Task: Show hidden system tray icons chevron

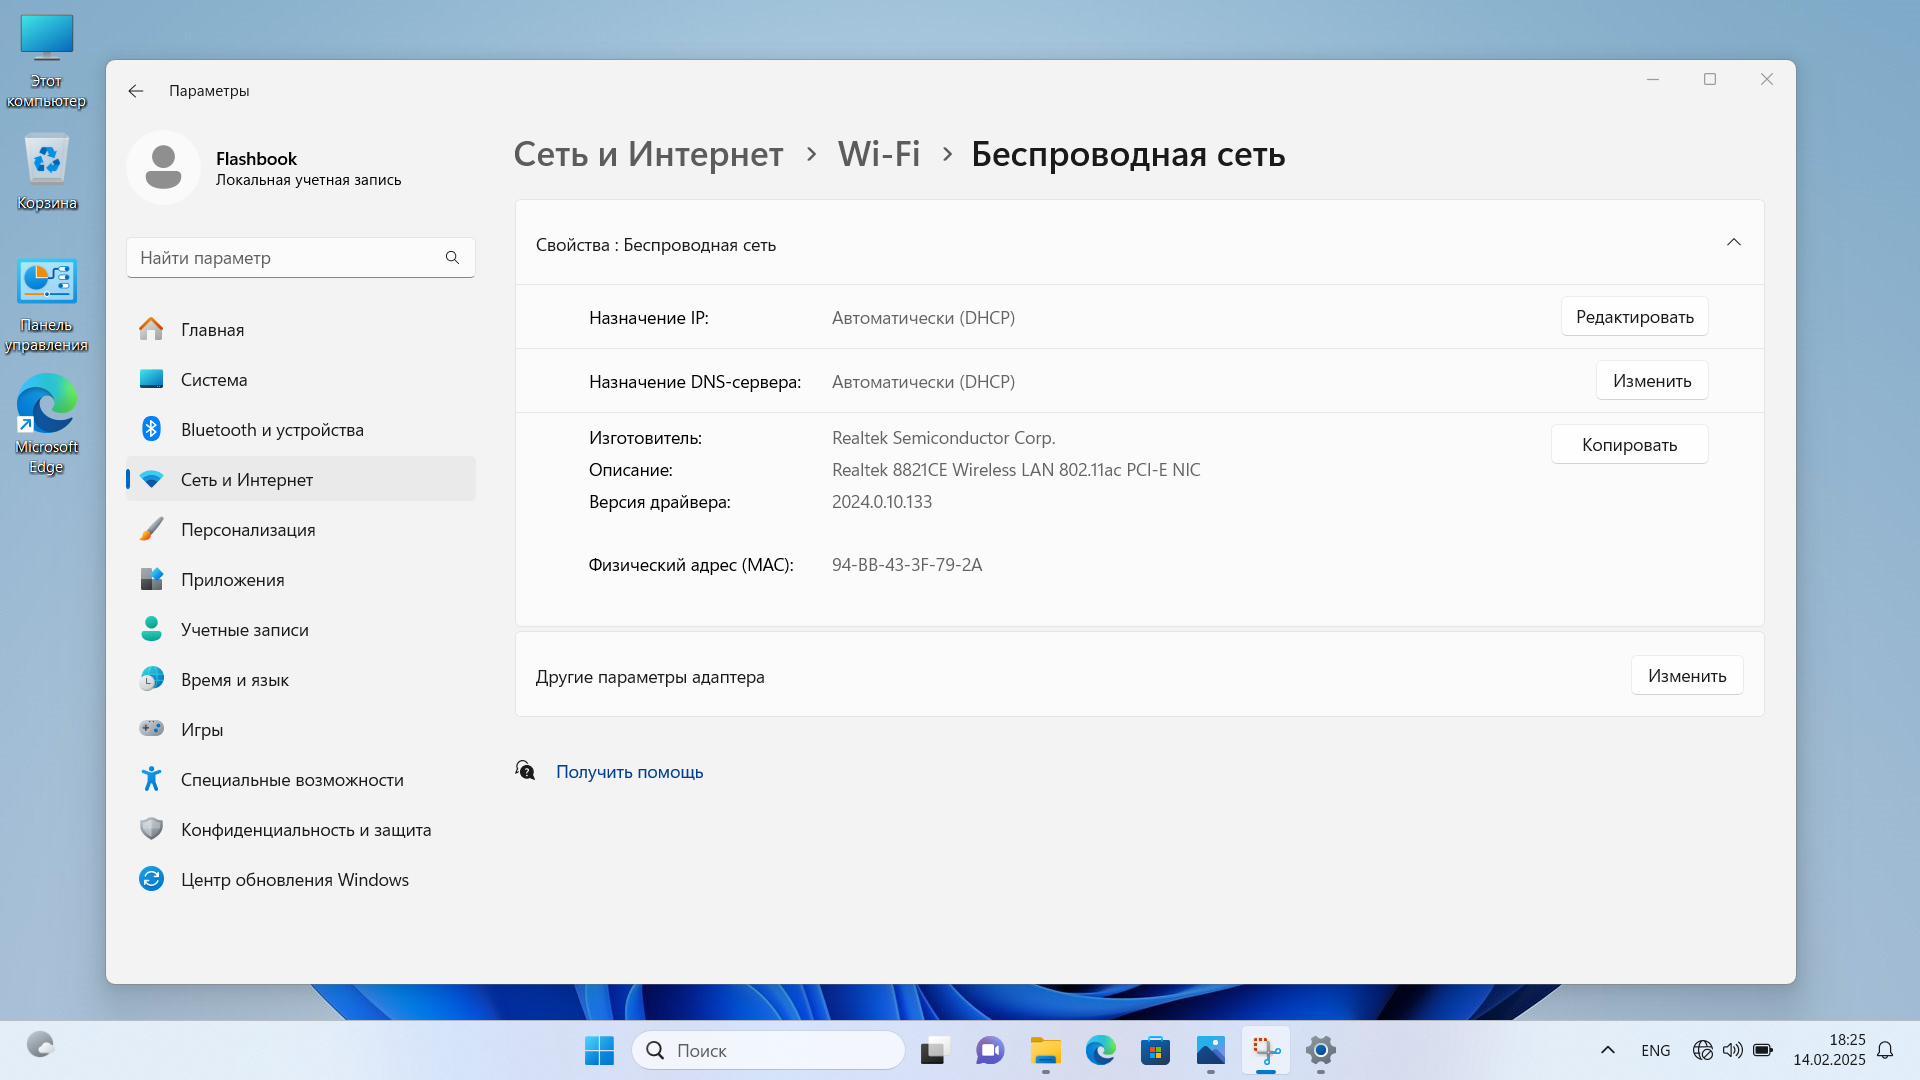Action: [x=1607, y=1050]
